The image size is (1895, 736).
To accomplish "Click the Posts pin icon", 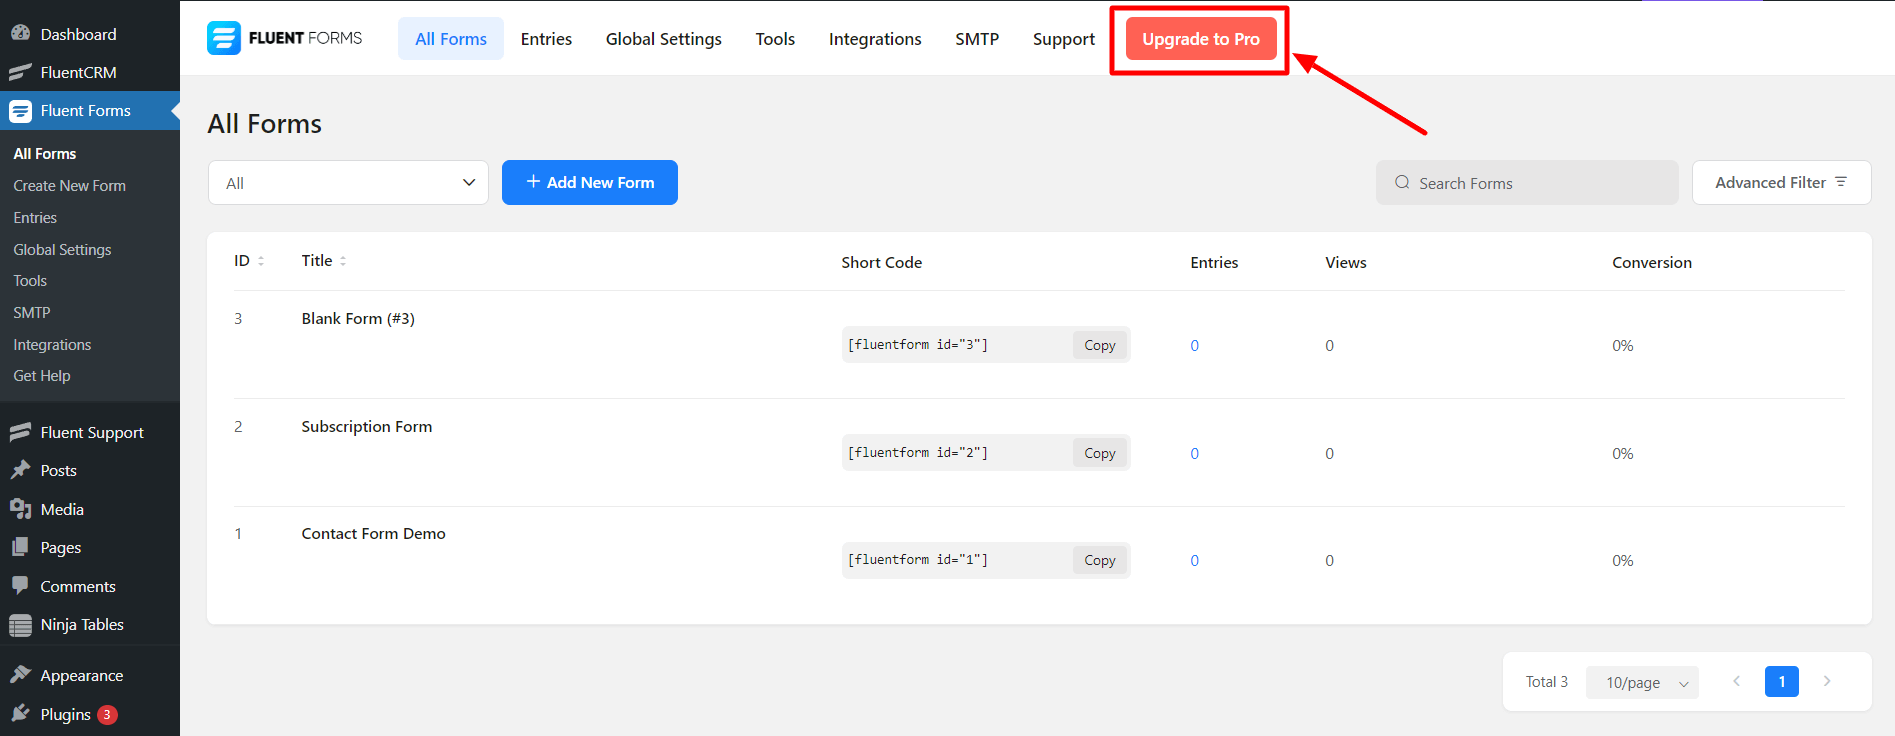I will tap(20, 470).
